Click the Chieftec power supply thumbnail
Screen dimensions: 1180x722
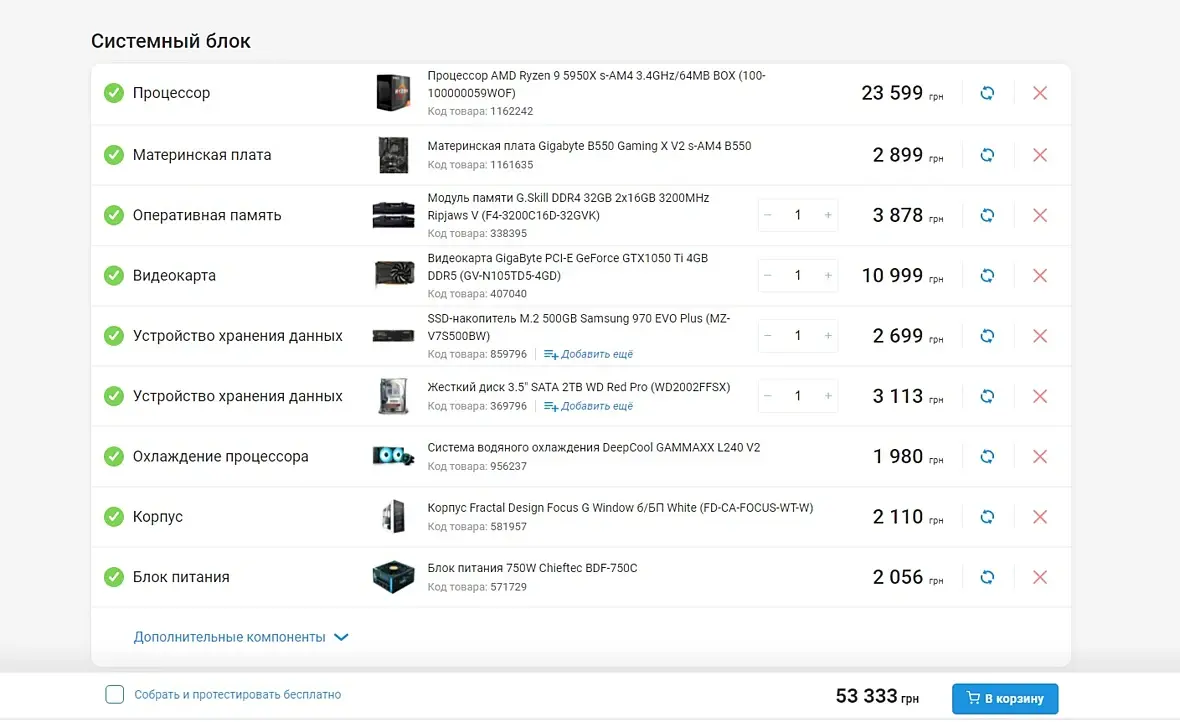(394, 577)
